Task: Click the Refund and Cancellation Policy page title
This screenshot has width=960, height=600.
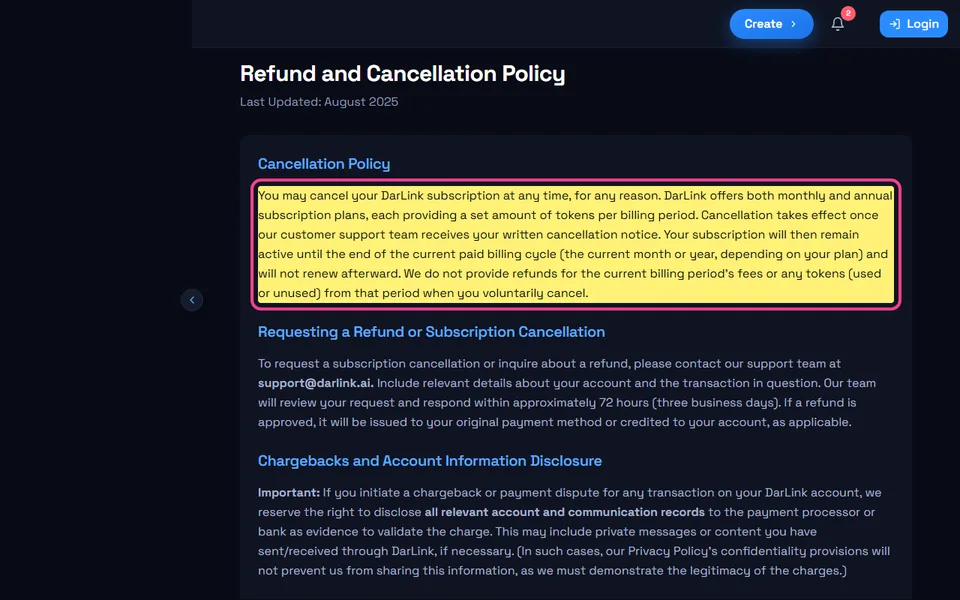Action: pos(402,73)
